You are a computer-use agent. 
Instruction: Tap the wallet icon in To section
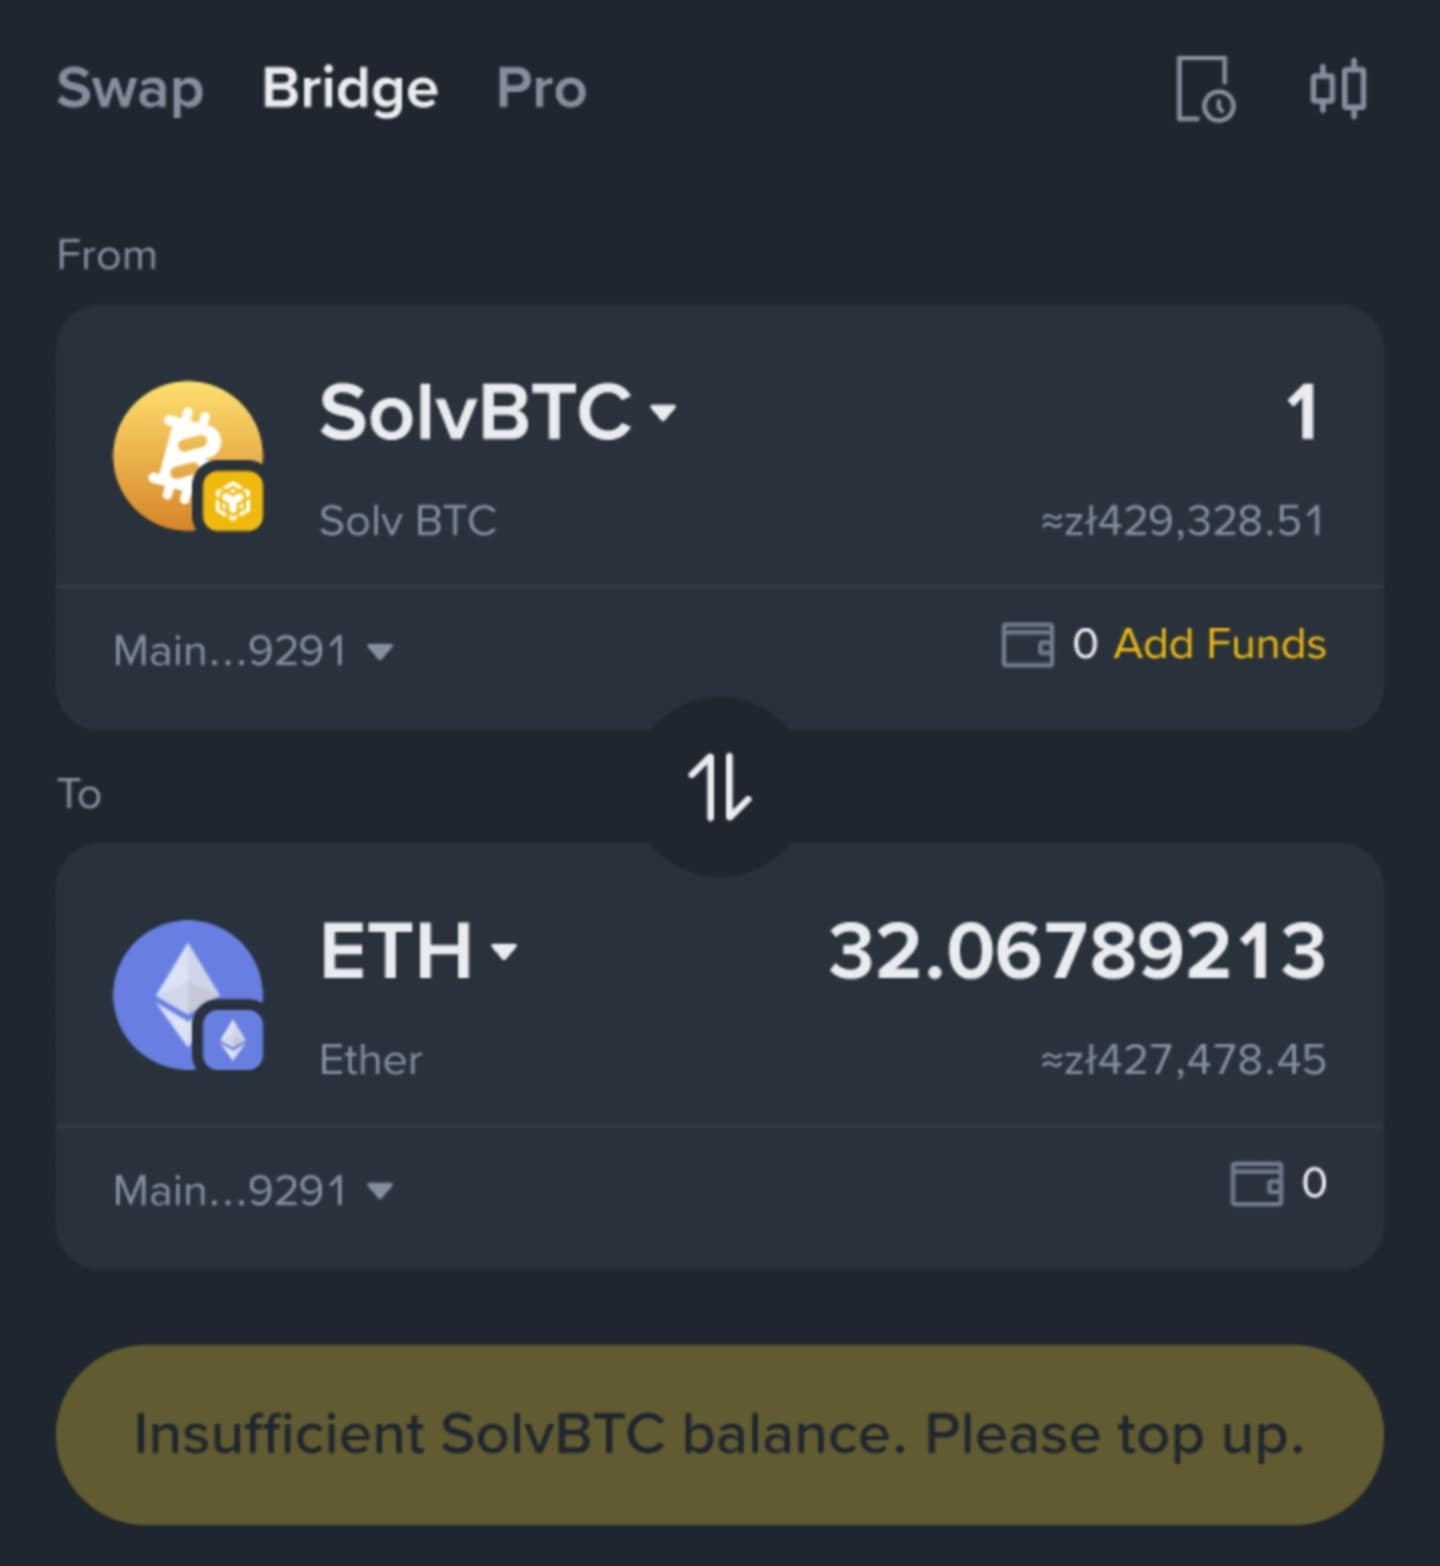click(1256, 1184)
